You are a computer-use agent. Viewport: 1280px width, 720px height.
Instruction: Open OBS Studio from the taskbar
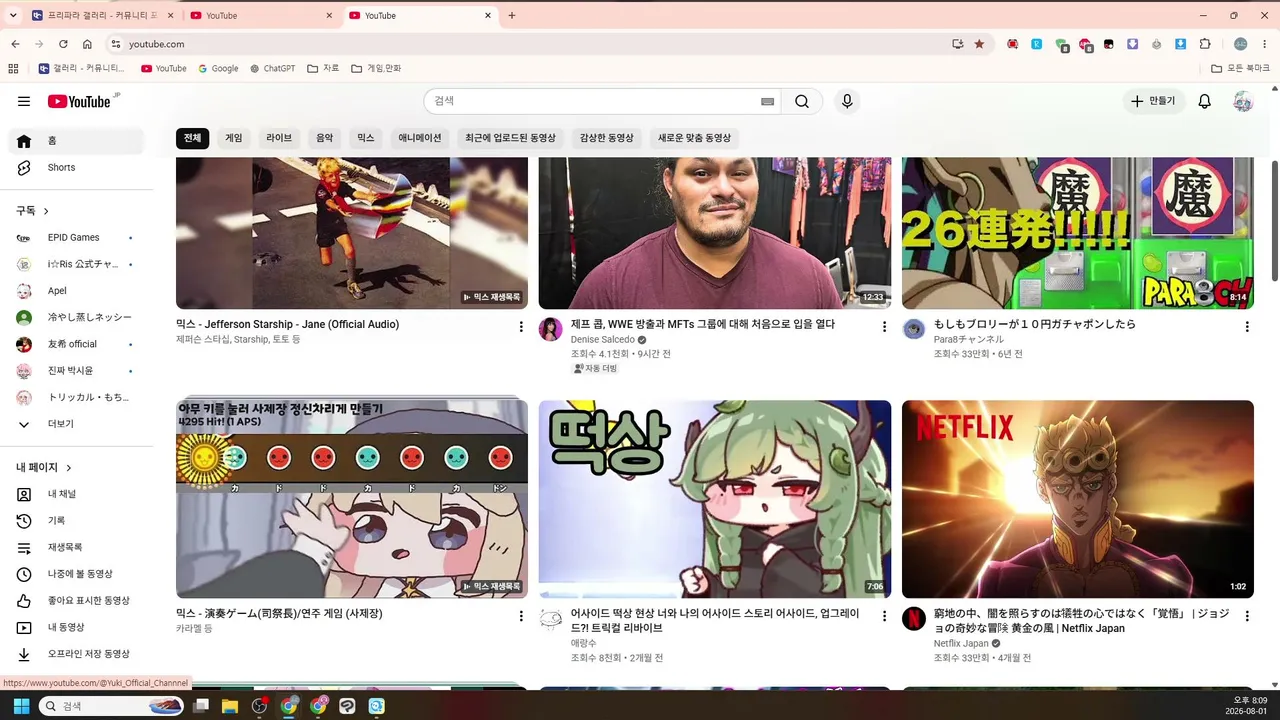tap(260, 706)
